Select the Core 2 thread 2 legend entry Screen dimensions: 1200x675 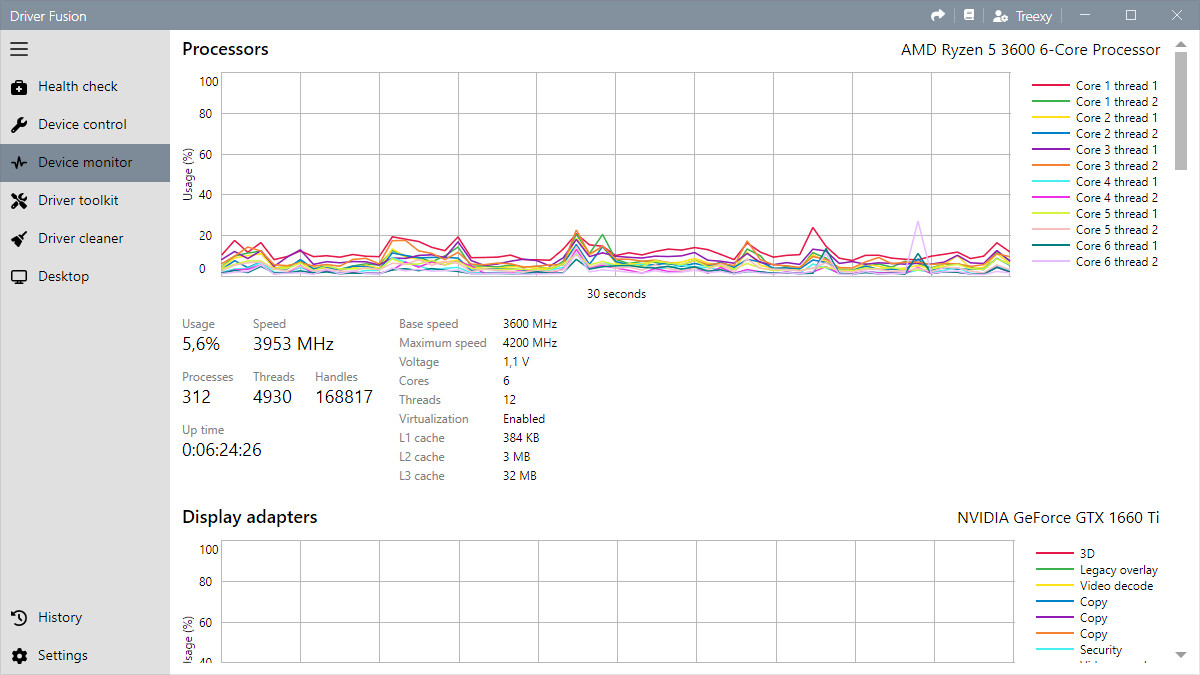coord(1095,134)
